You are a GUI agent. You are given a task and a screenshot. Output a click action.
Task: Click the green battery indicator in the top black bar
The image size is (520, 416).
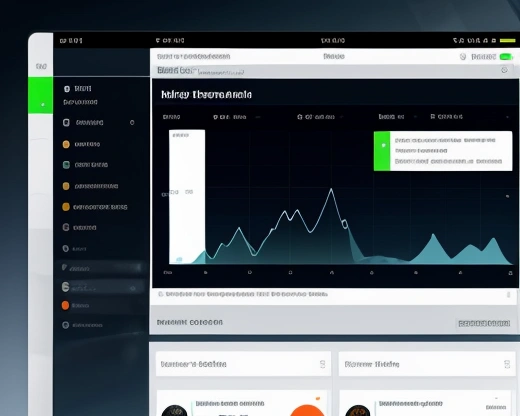(507, 40)
